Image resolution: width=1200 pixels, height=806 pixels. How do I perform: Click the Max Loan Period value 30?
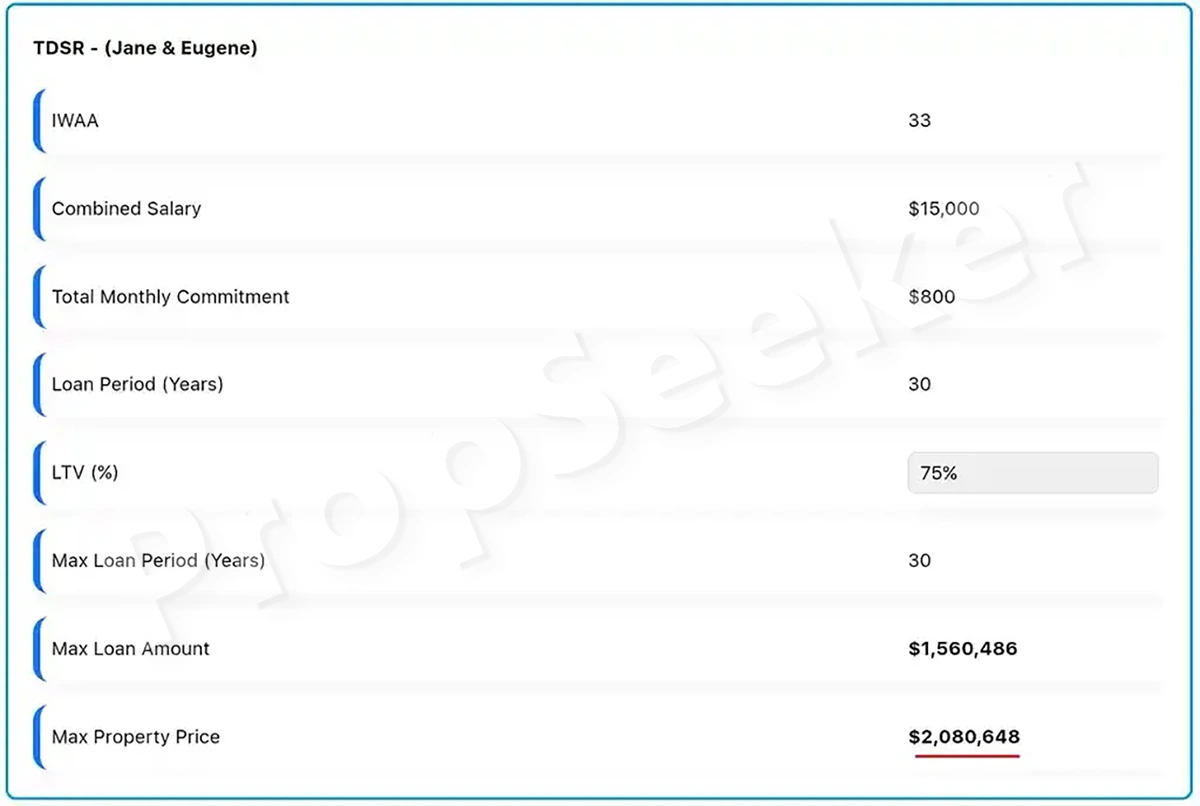(919, 561)
